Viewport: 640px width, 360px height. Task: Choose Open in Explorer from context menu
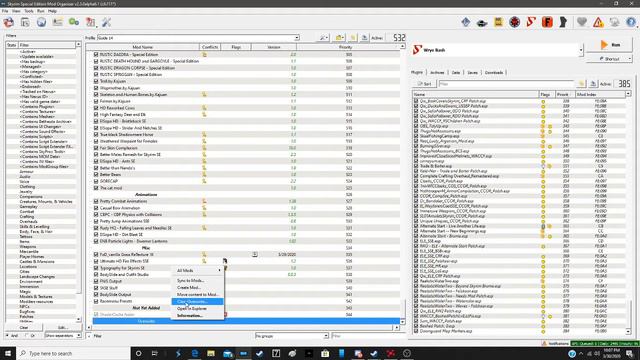tap(192, 309)
